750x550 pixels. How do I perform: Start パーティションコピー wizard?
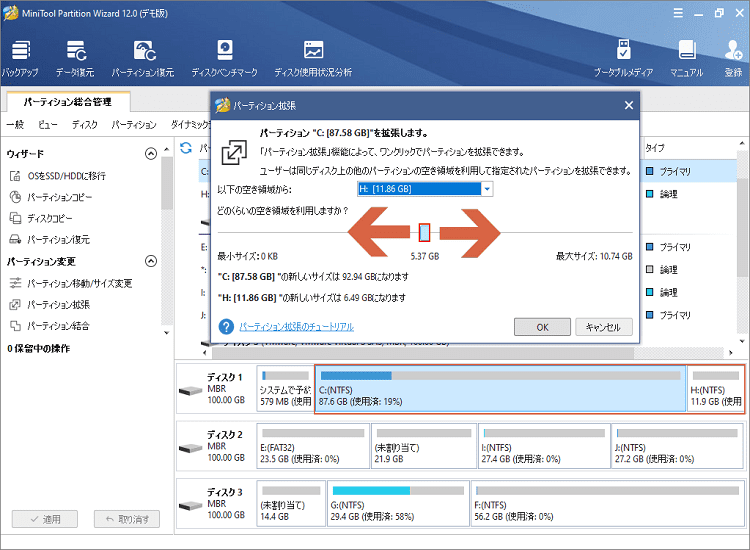point(51,197)
